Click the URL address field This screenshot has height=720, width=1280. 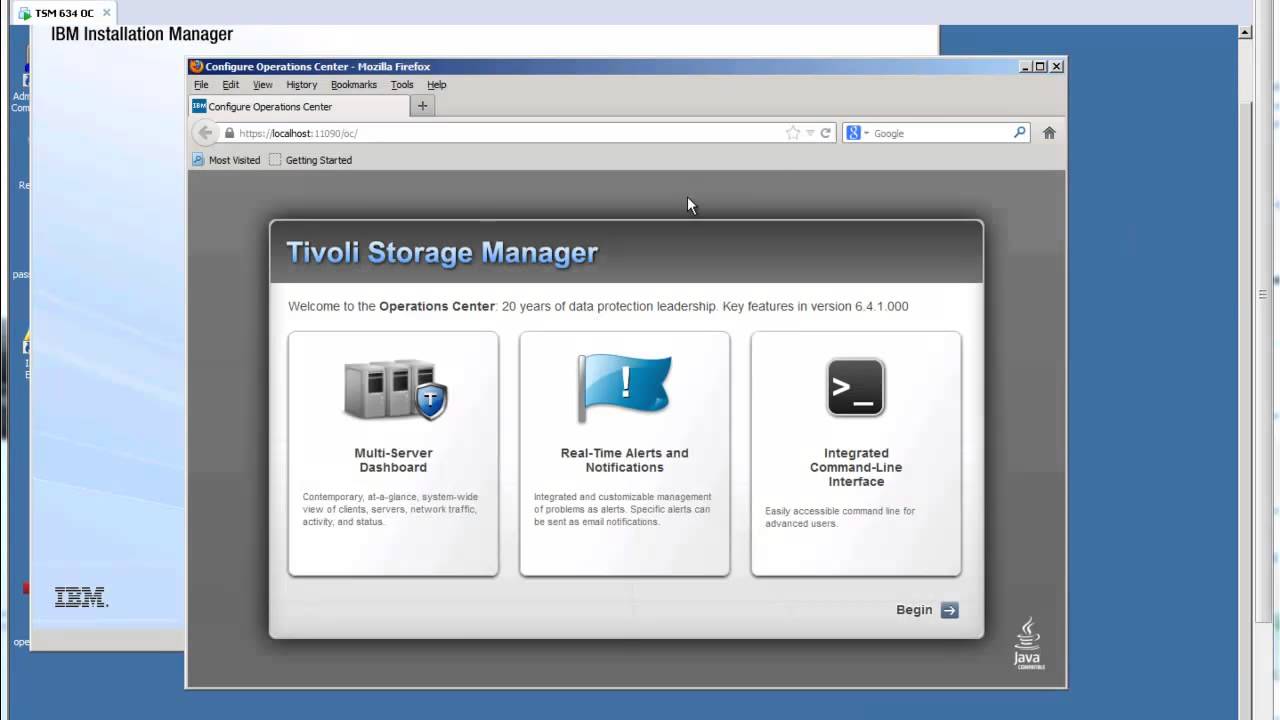(510, 133)
